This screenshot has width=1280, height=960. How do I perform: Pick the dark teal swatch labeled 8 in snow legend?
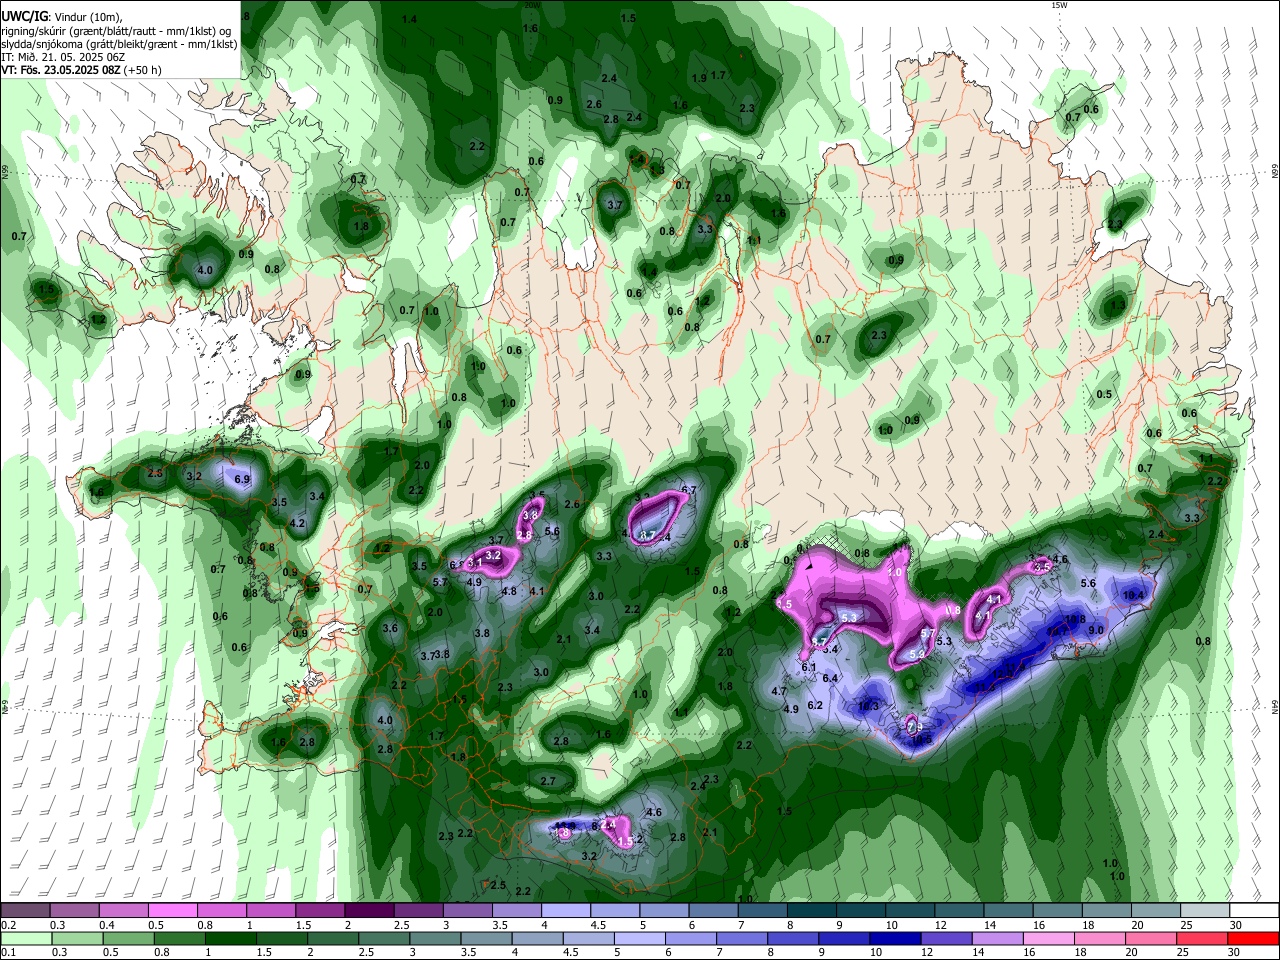coord(811,911)
